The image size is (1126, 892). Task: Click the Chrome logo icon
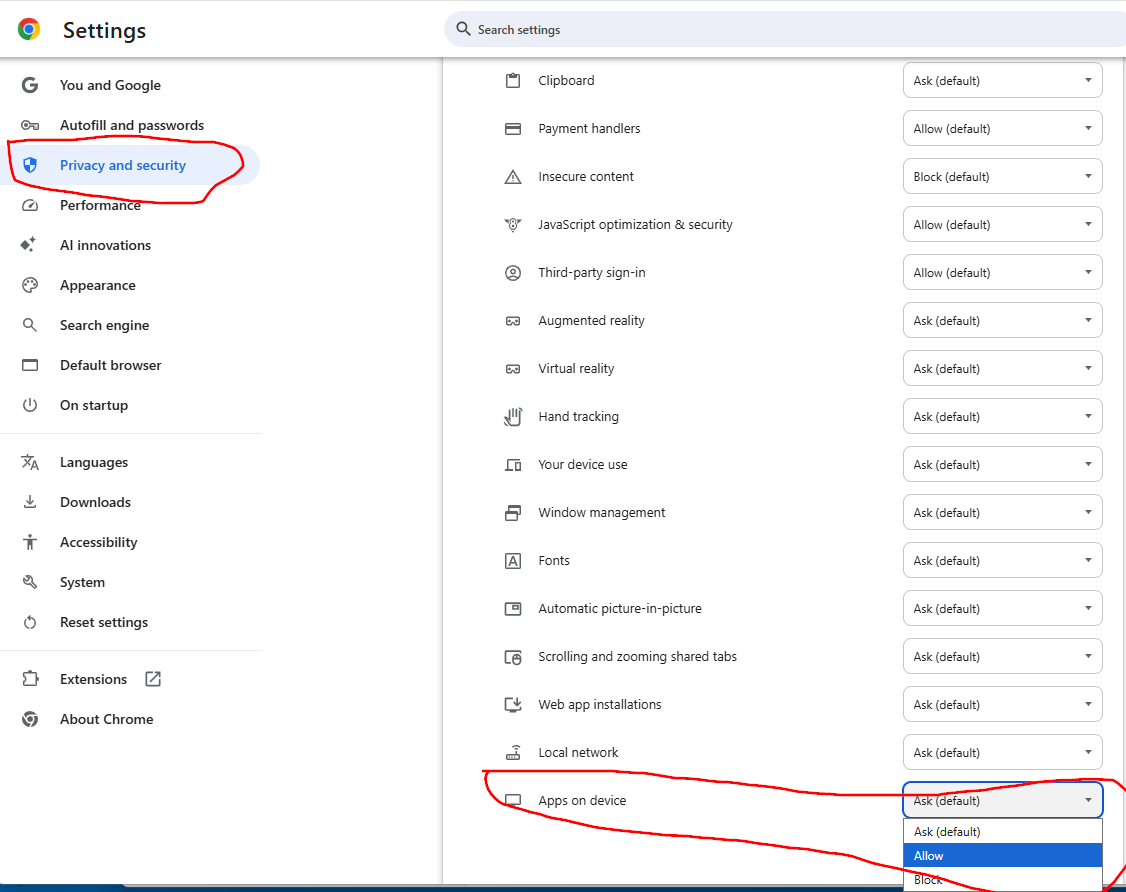(x=29, y=29)
